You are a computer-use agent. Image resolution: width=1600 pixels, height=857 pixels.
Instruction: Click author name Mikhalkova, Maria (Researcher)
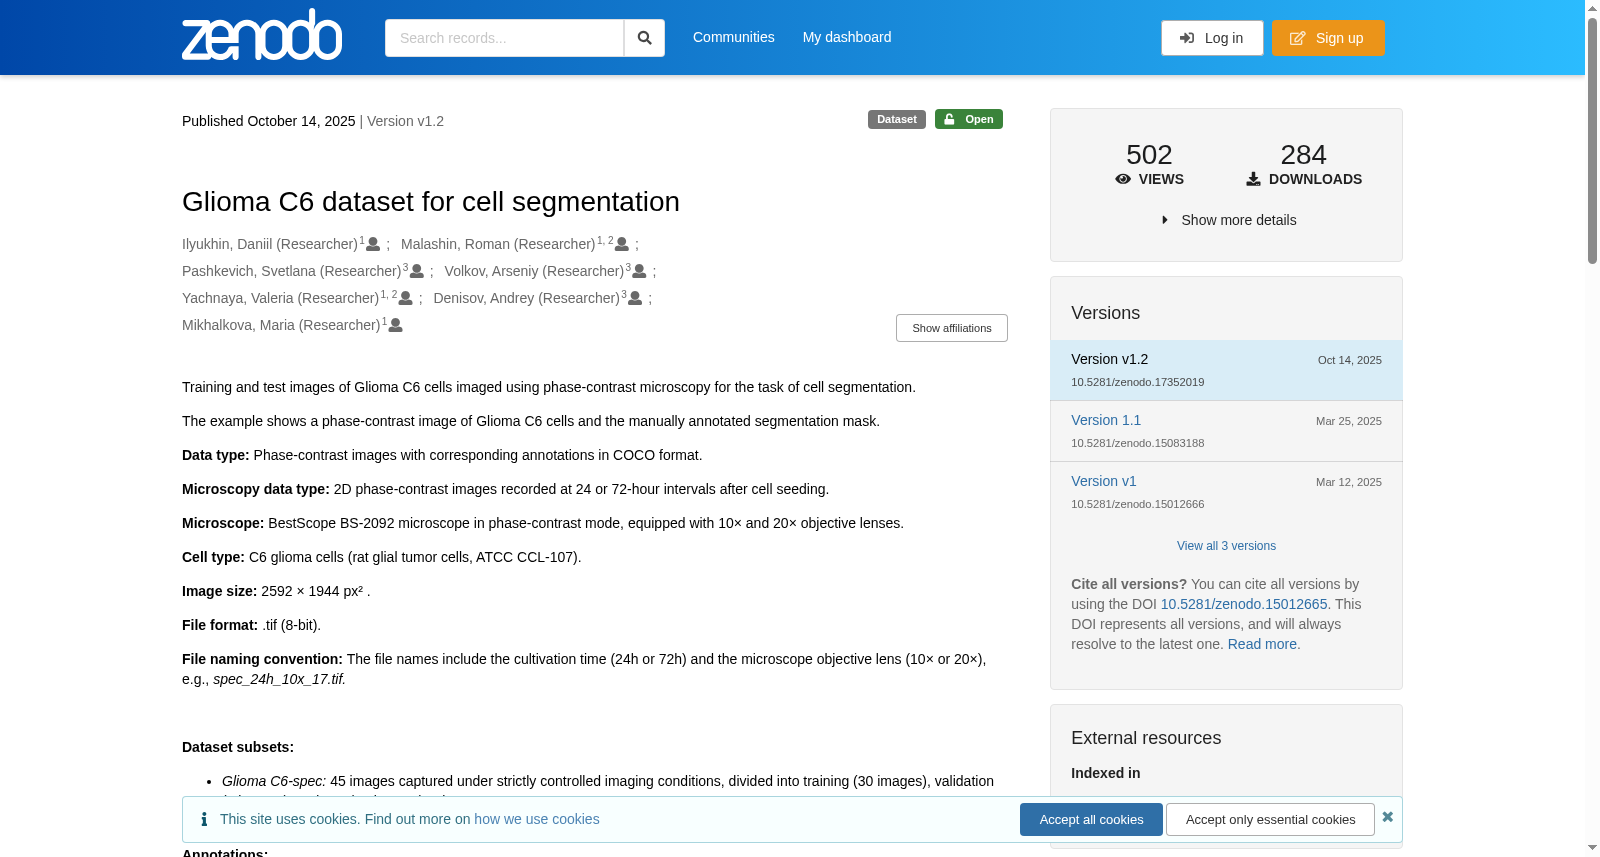(x=281, y=325)
